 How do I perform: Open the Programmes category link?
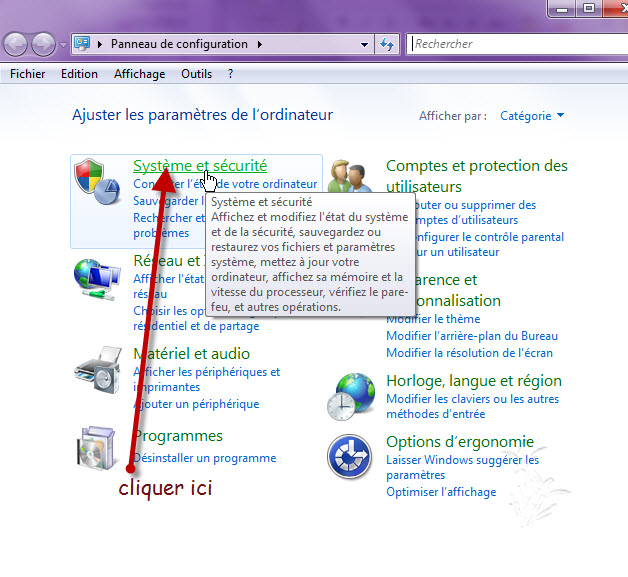click(x=178, y=436)
